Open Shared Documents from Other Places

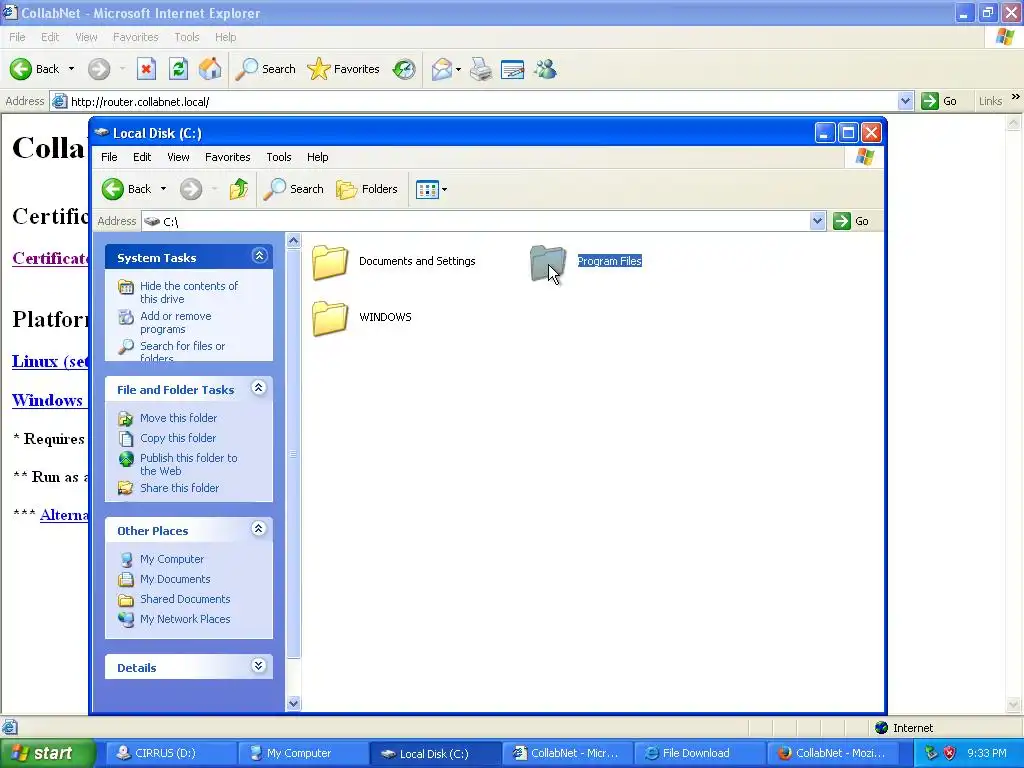point(185,599)
